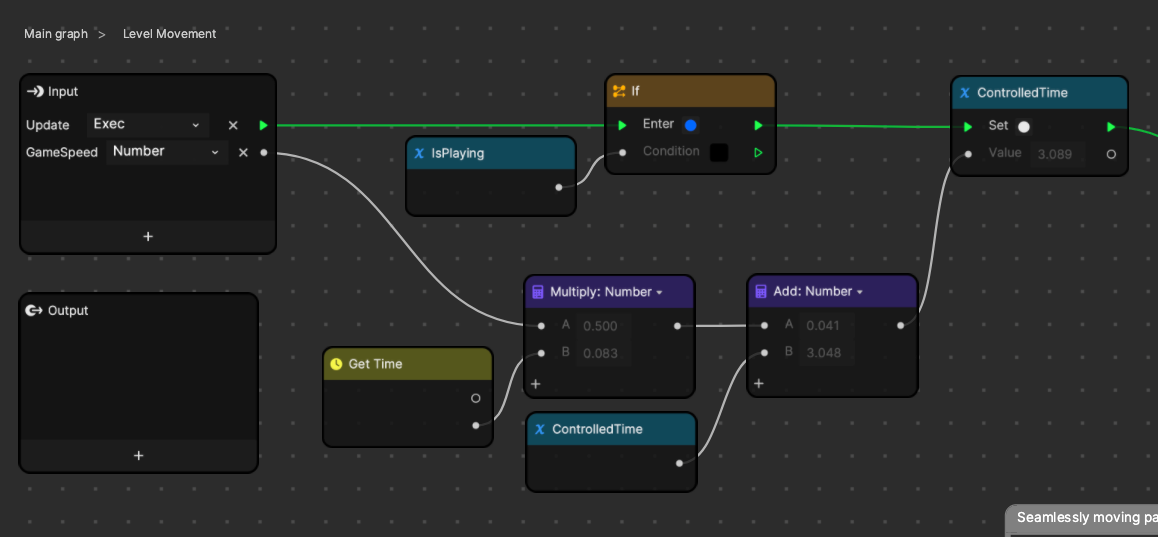Click the Output node arrow icon
1158x537 pixels.
click(34, 311)
